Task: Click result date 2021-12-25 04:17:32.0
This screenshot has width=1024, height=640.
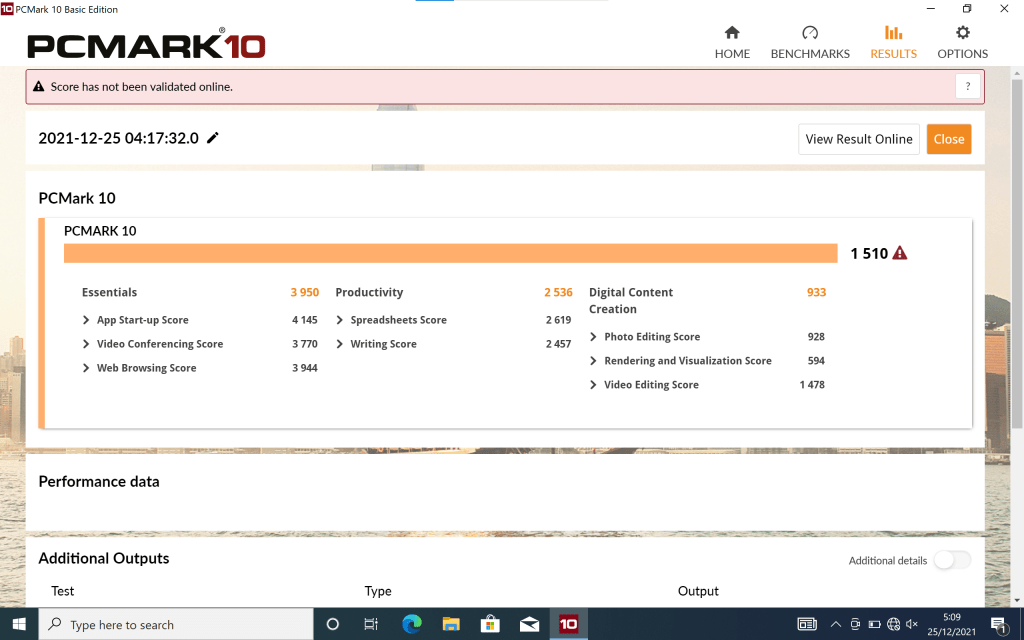Action: [x=118, y=138]
